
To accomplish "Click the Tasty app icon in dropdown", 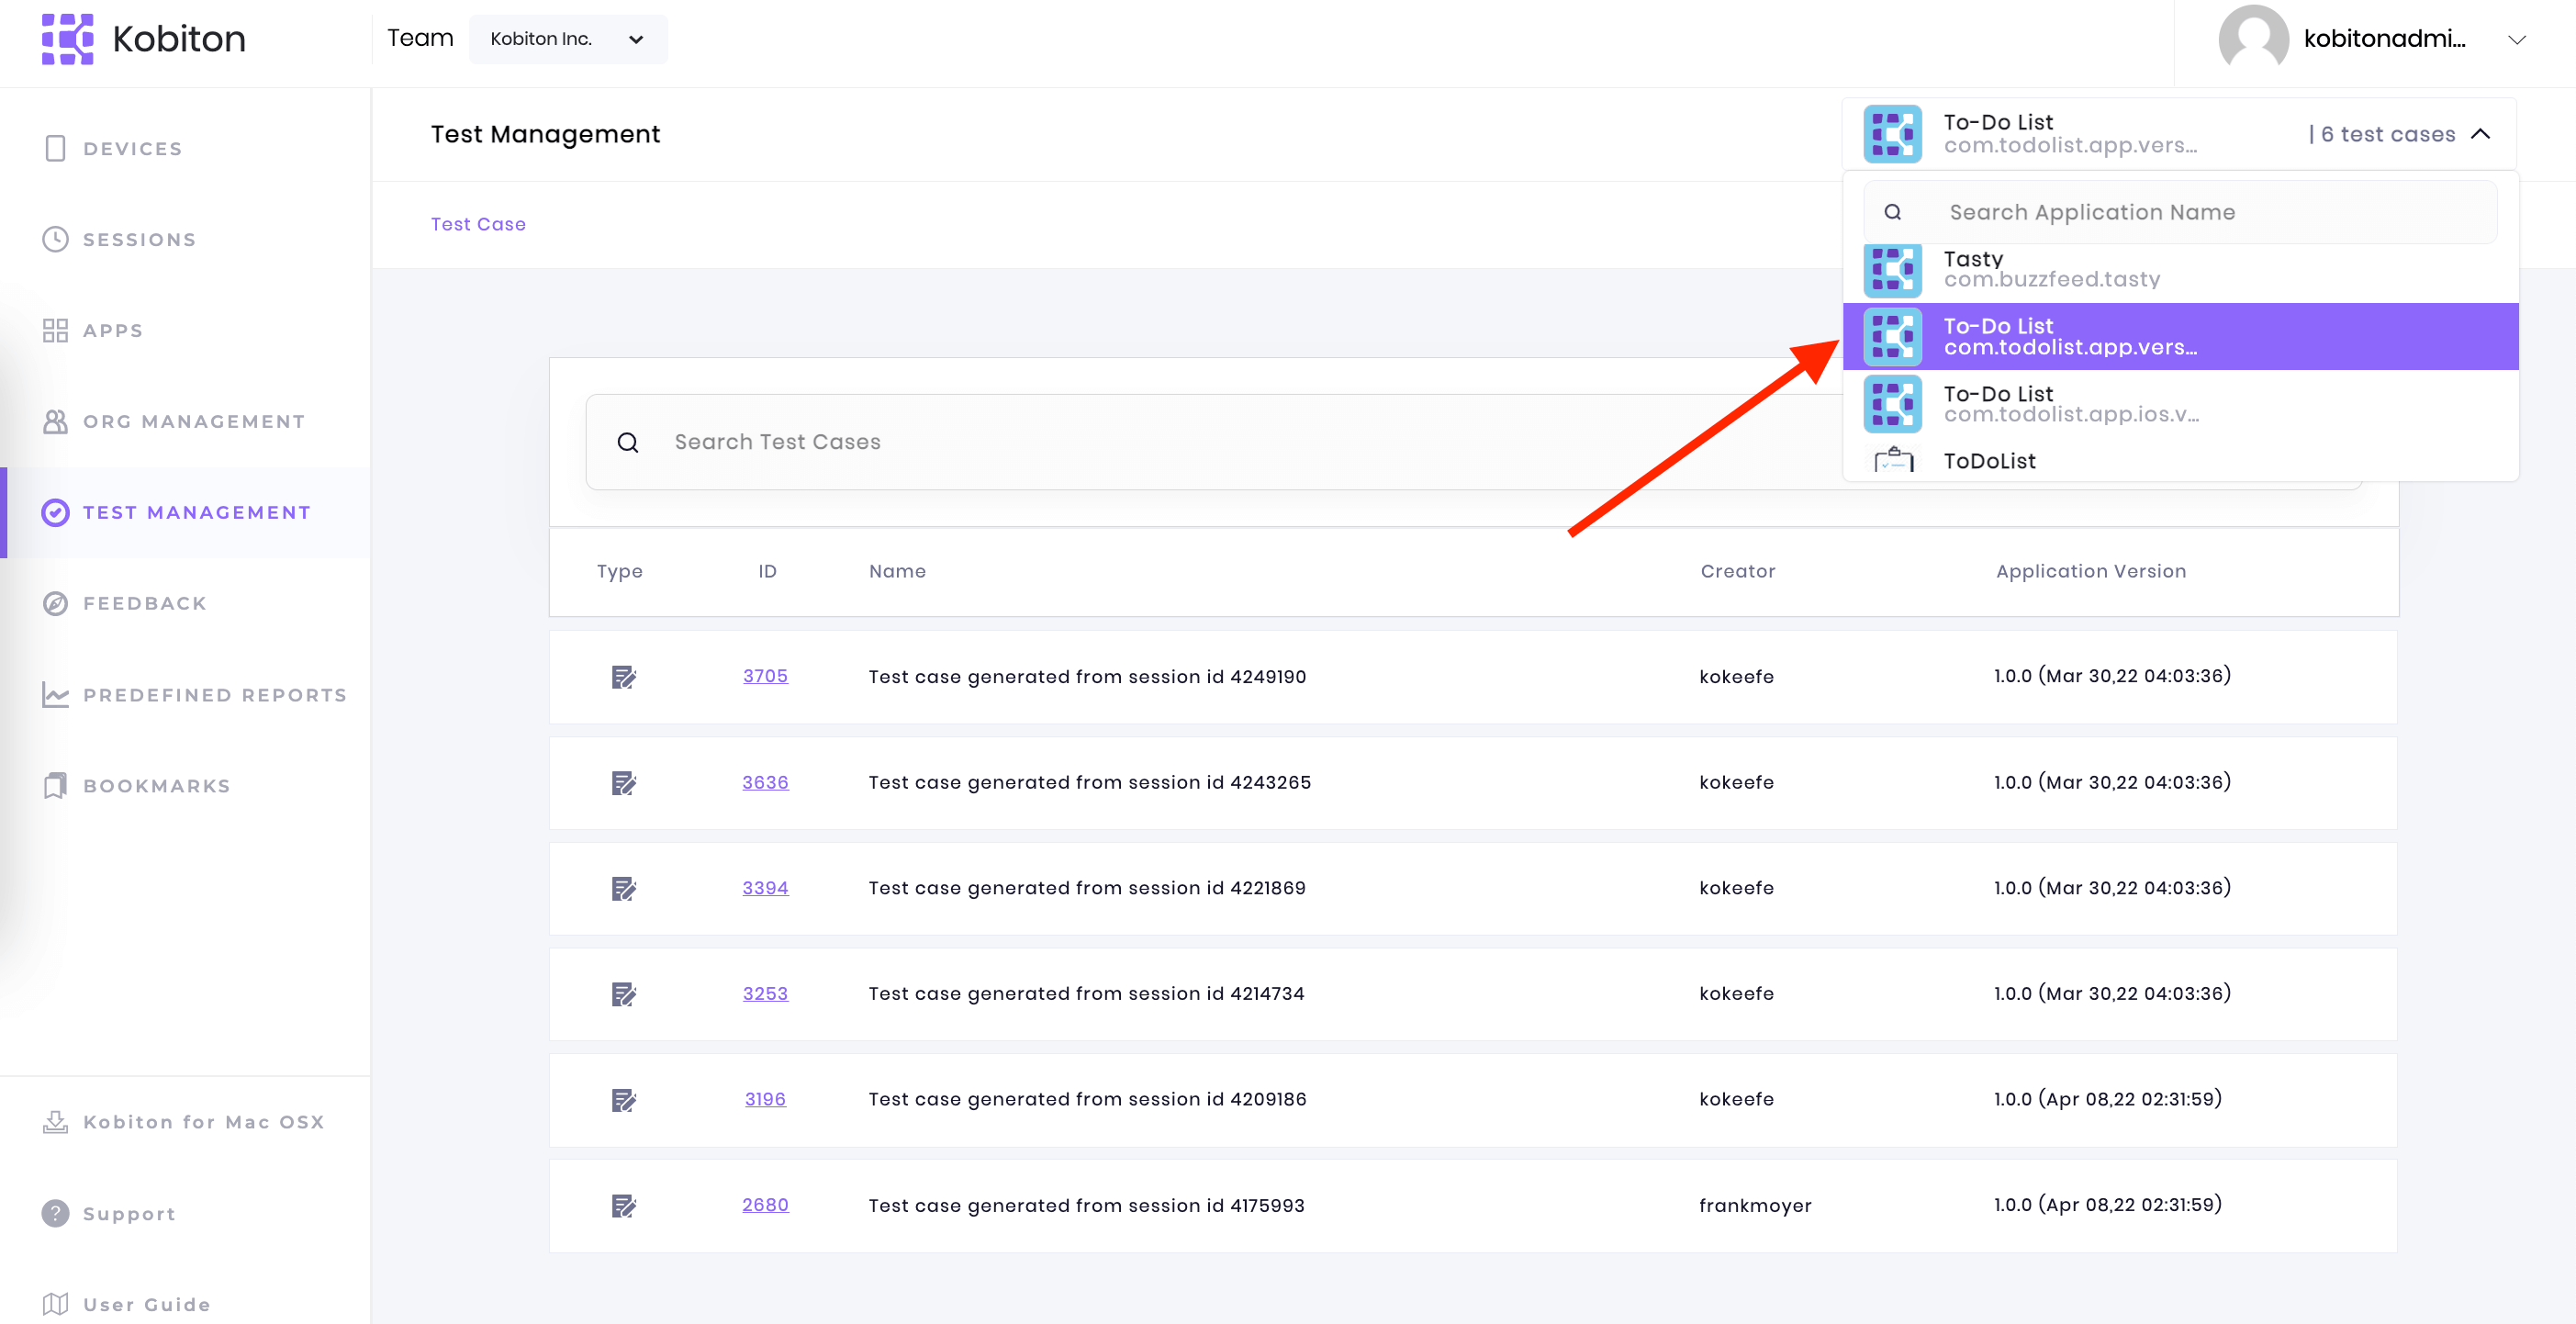I will click(x=1892, y=269).
